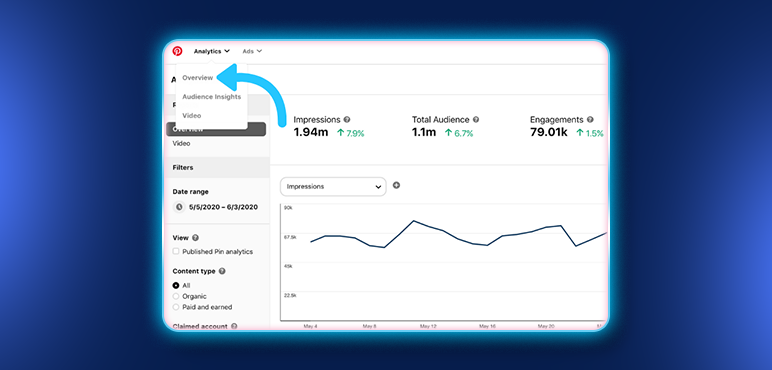
Task: Click the 1.94m impressions value
Action: click(x=311, y=132)
